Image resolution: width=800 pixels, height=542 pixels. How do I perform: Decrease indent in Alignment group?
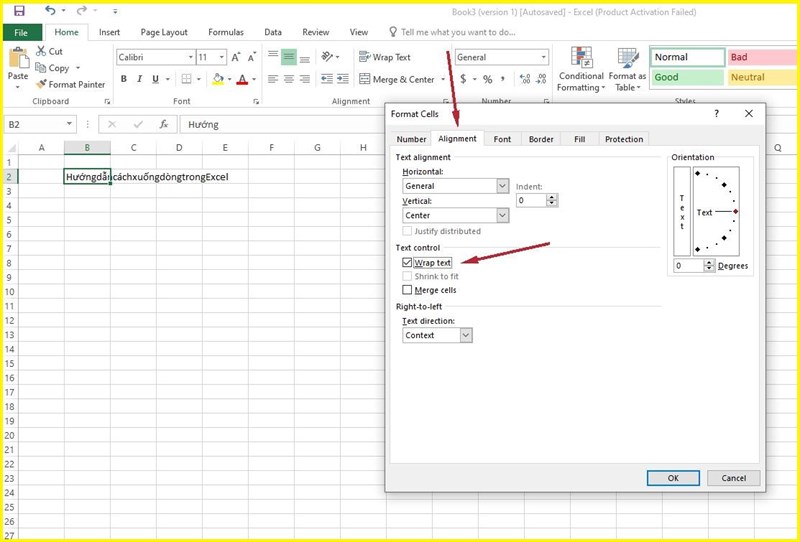point(327,79)
